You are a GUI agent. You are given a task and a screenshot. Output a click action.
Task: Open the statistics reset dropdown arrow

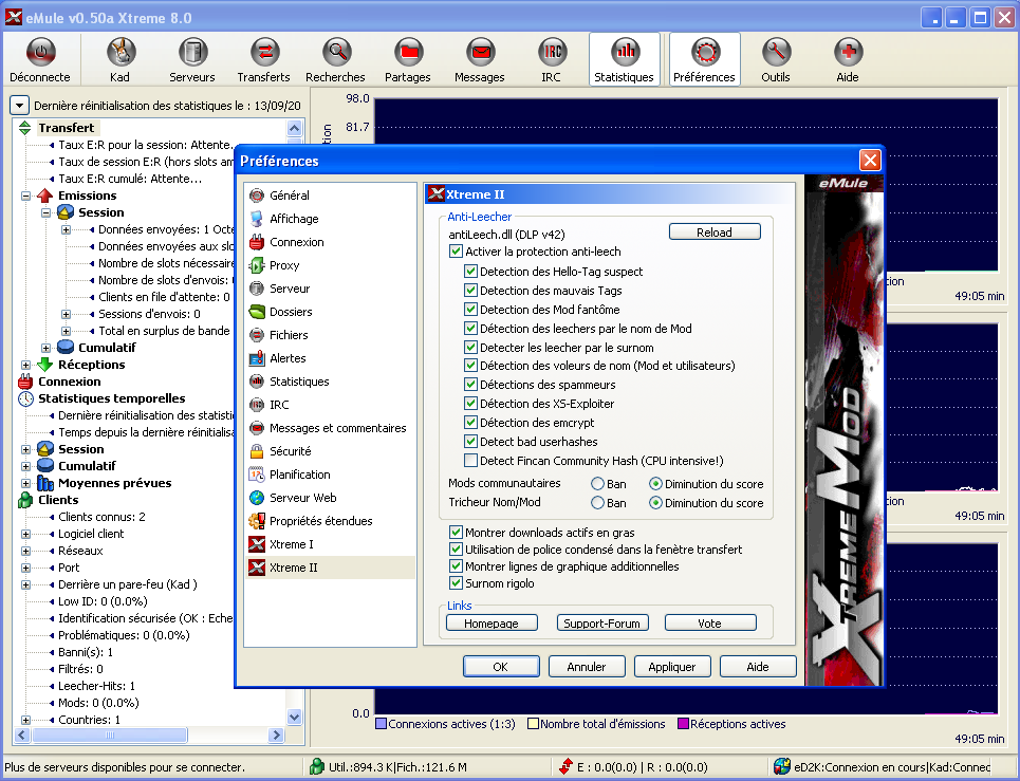[20, 105]
